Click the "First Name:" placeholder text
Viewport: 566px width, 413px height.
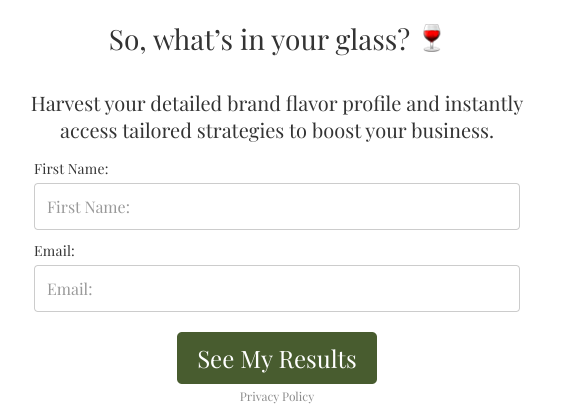(x=88, y=207)
